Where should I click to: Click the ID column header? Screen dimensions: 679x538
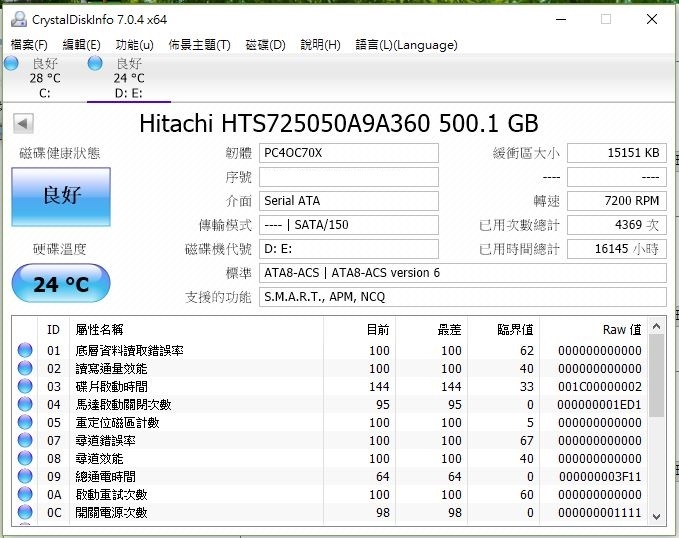(53, 330)
